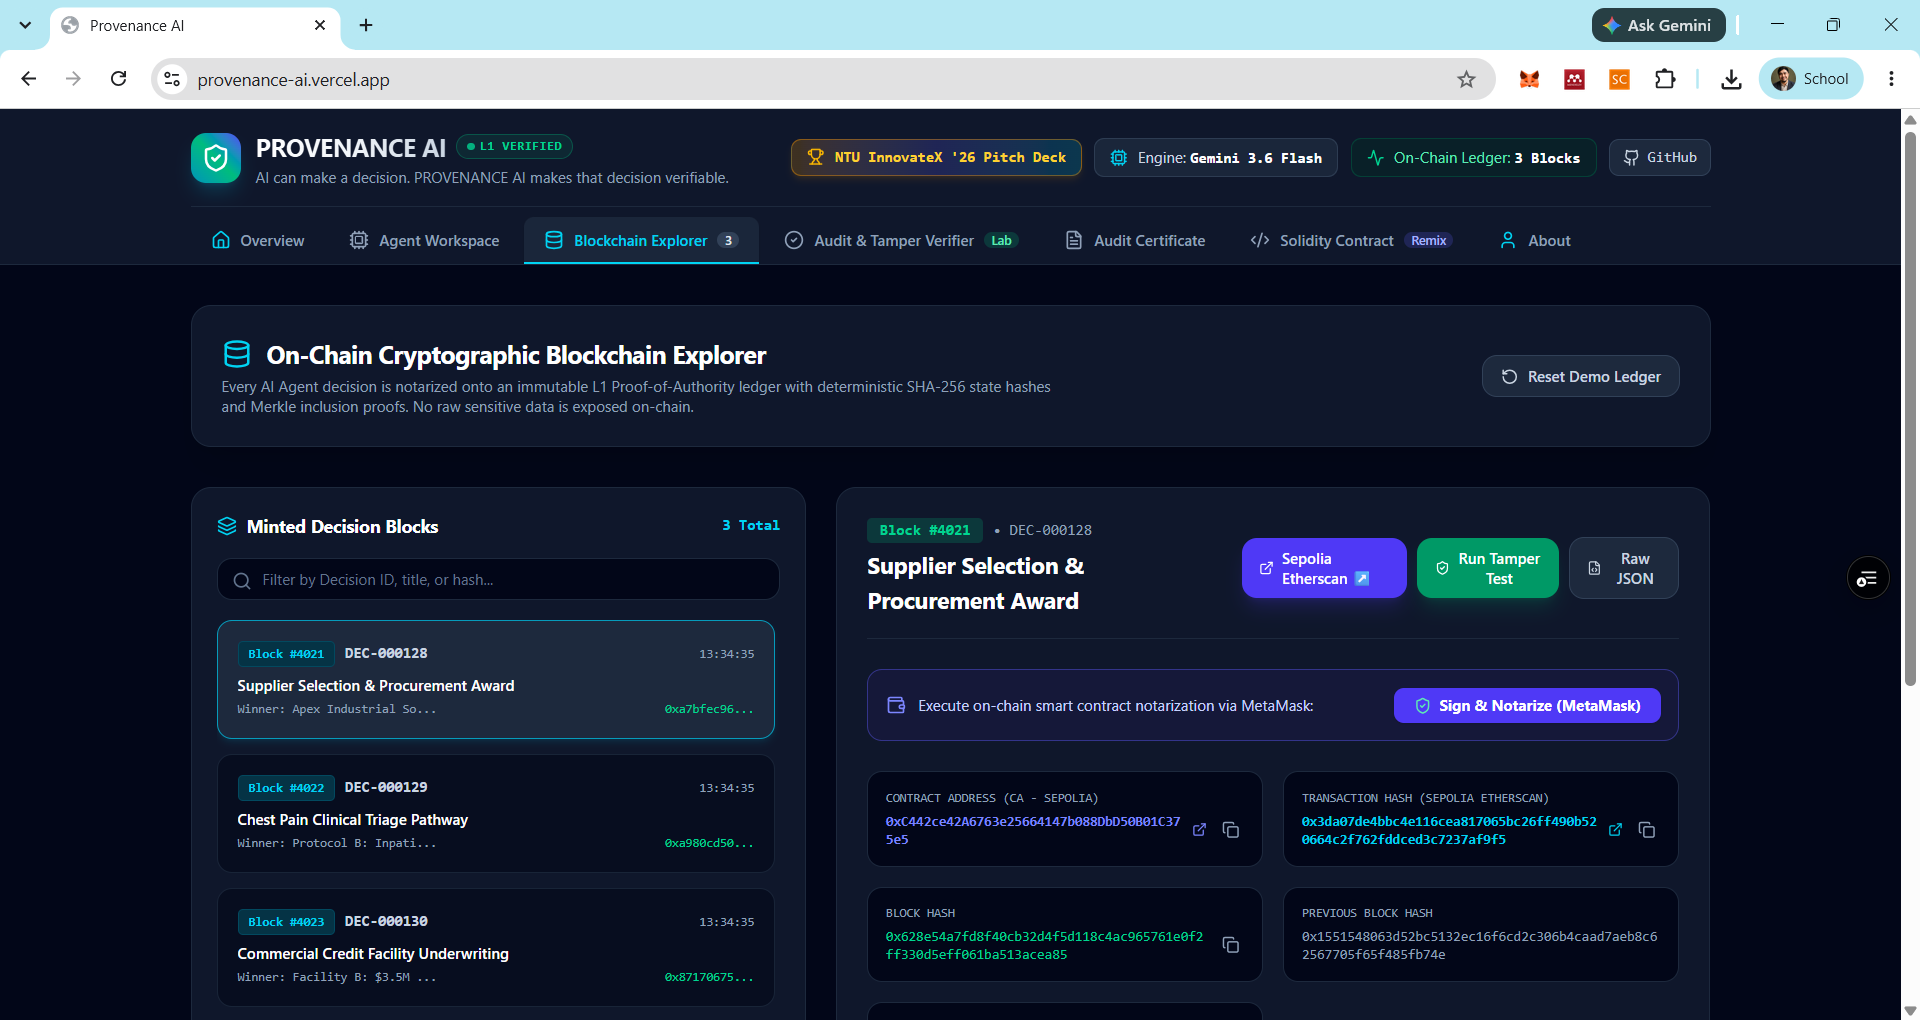
Task: Copy the transaction hash
Action: pyautogui.click(x=1647, y=830)
